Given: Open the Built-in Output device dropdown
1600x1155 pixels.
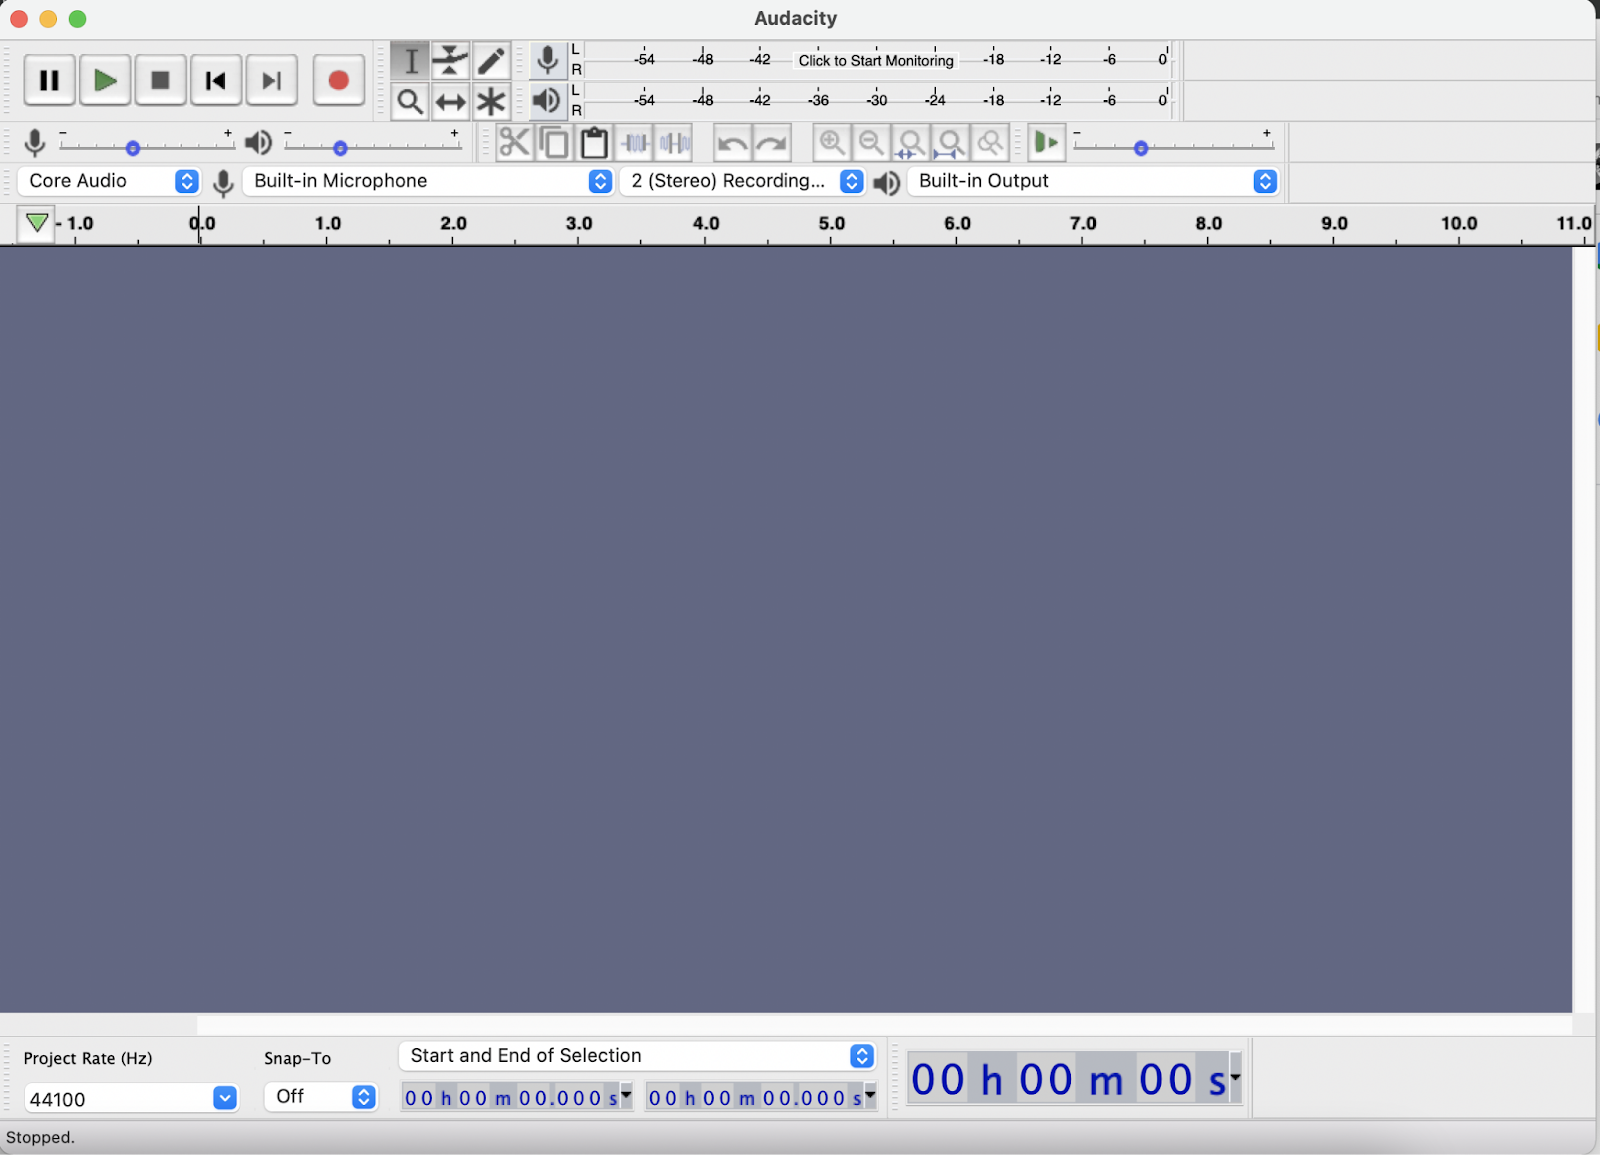Looking at the screenshot, I should [x=1093, y=181].
